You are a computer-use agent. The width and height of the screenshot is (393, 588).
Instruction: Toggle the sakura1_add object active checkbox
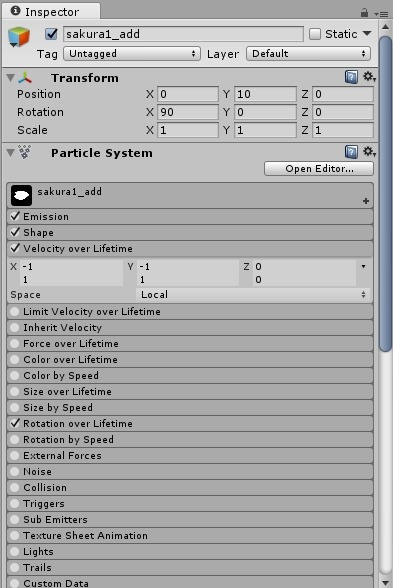click(51, 34)
